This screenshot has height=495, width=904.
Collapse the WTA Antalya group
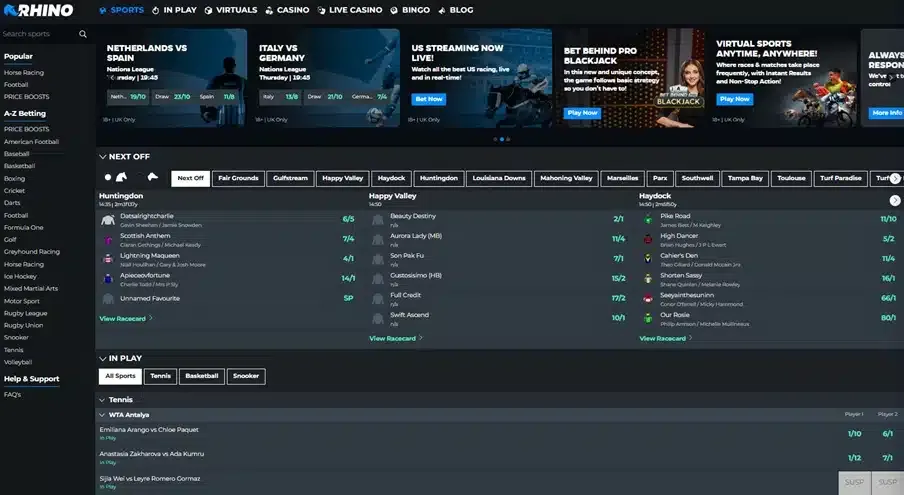pos(102,415)
